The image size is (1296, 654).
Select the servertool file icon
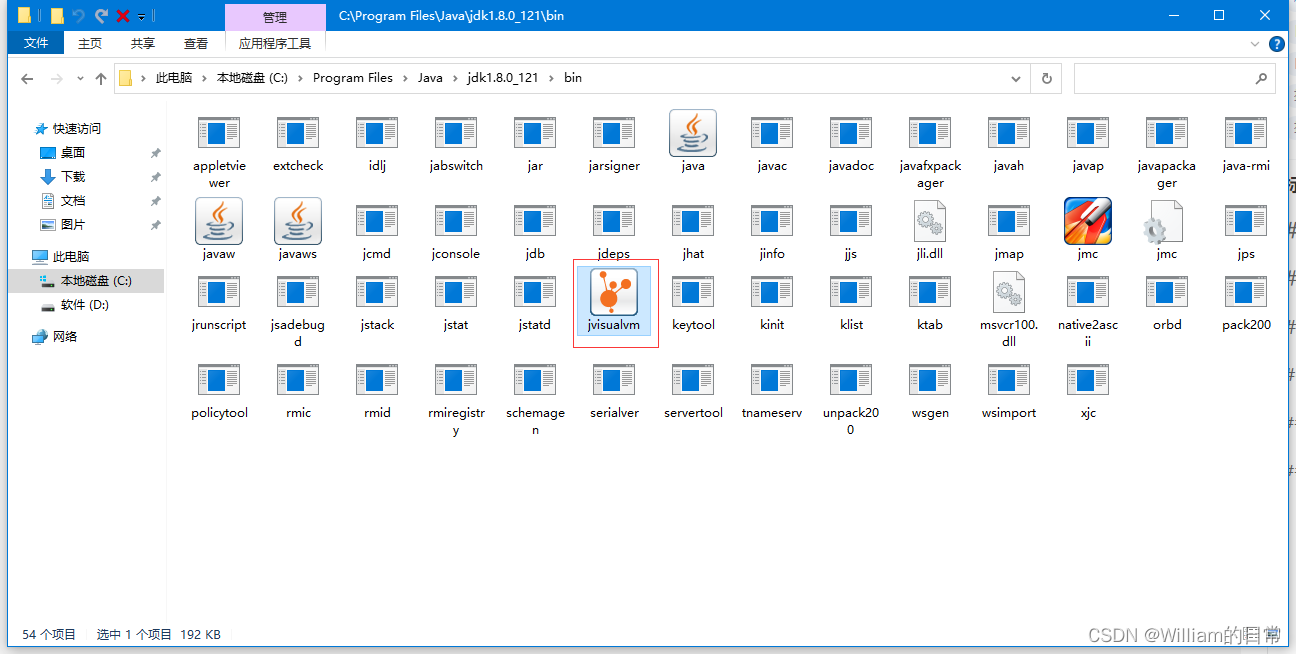pyautogui.click(x=693, y=380)
